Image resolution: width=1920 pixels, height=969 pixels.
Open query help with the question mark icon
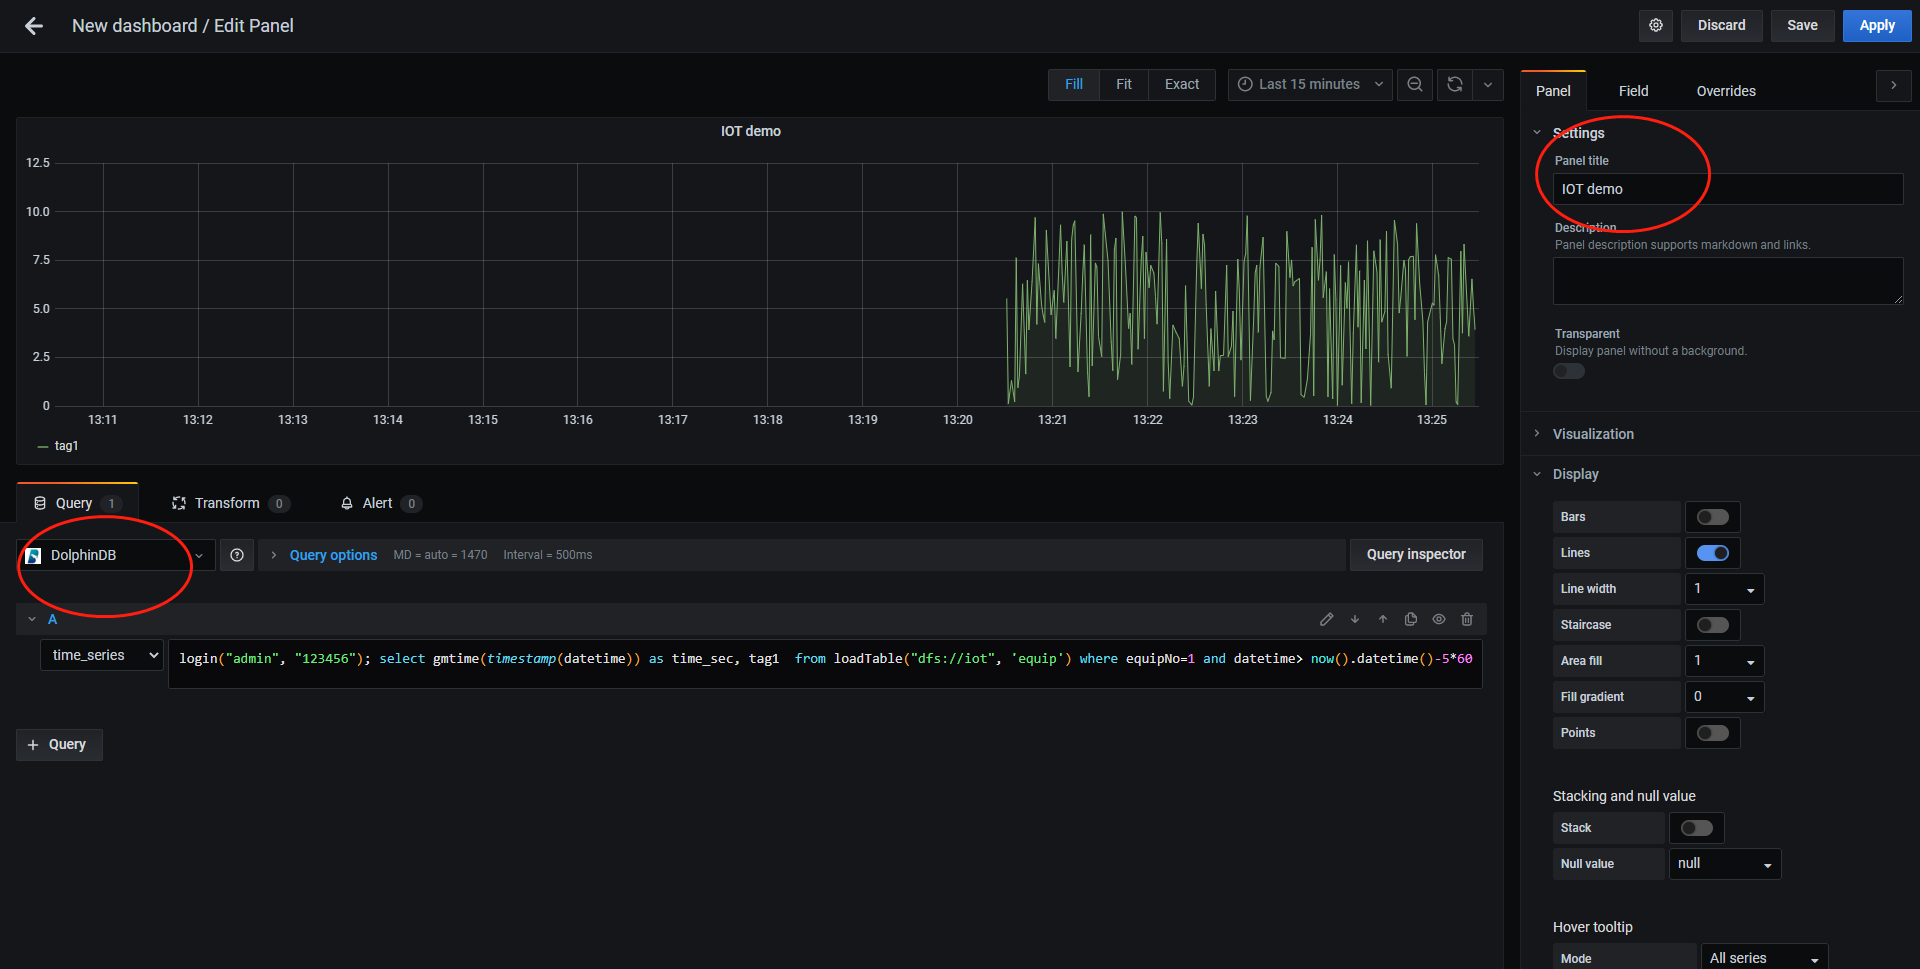pyautogui.click(x=236, y=554)
